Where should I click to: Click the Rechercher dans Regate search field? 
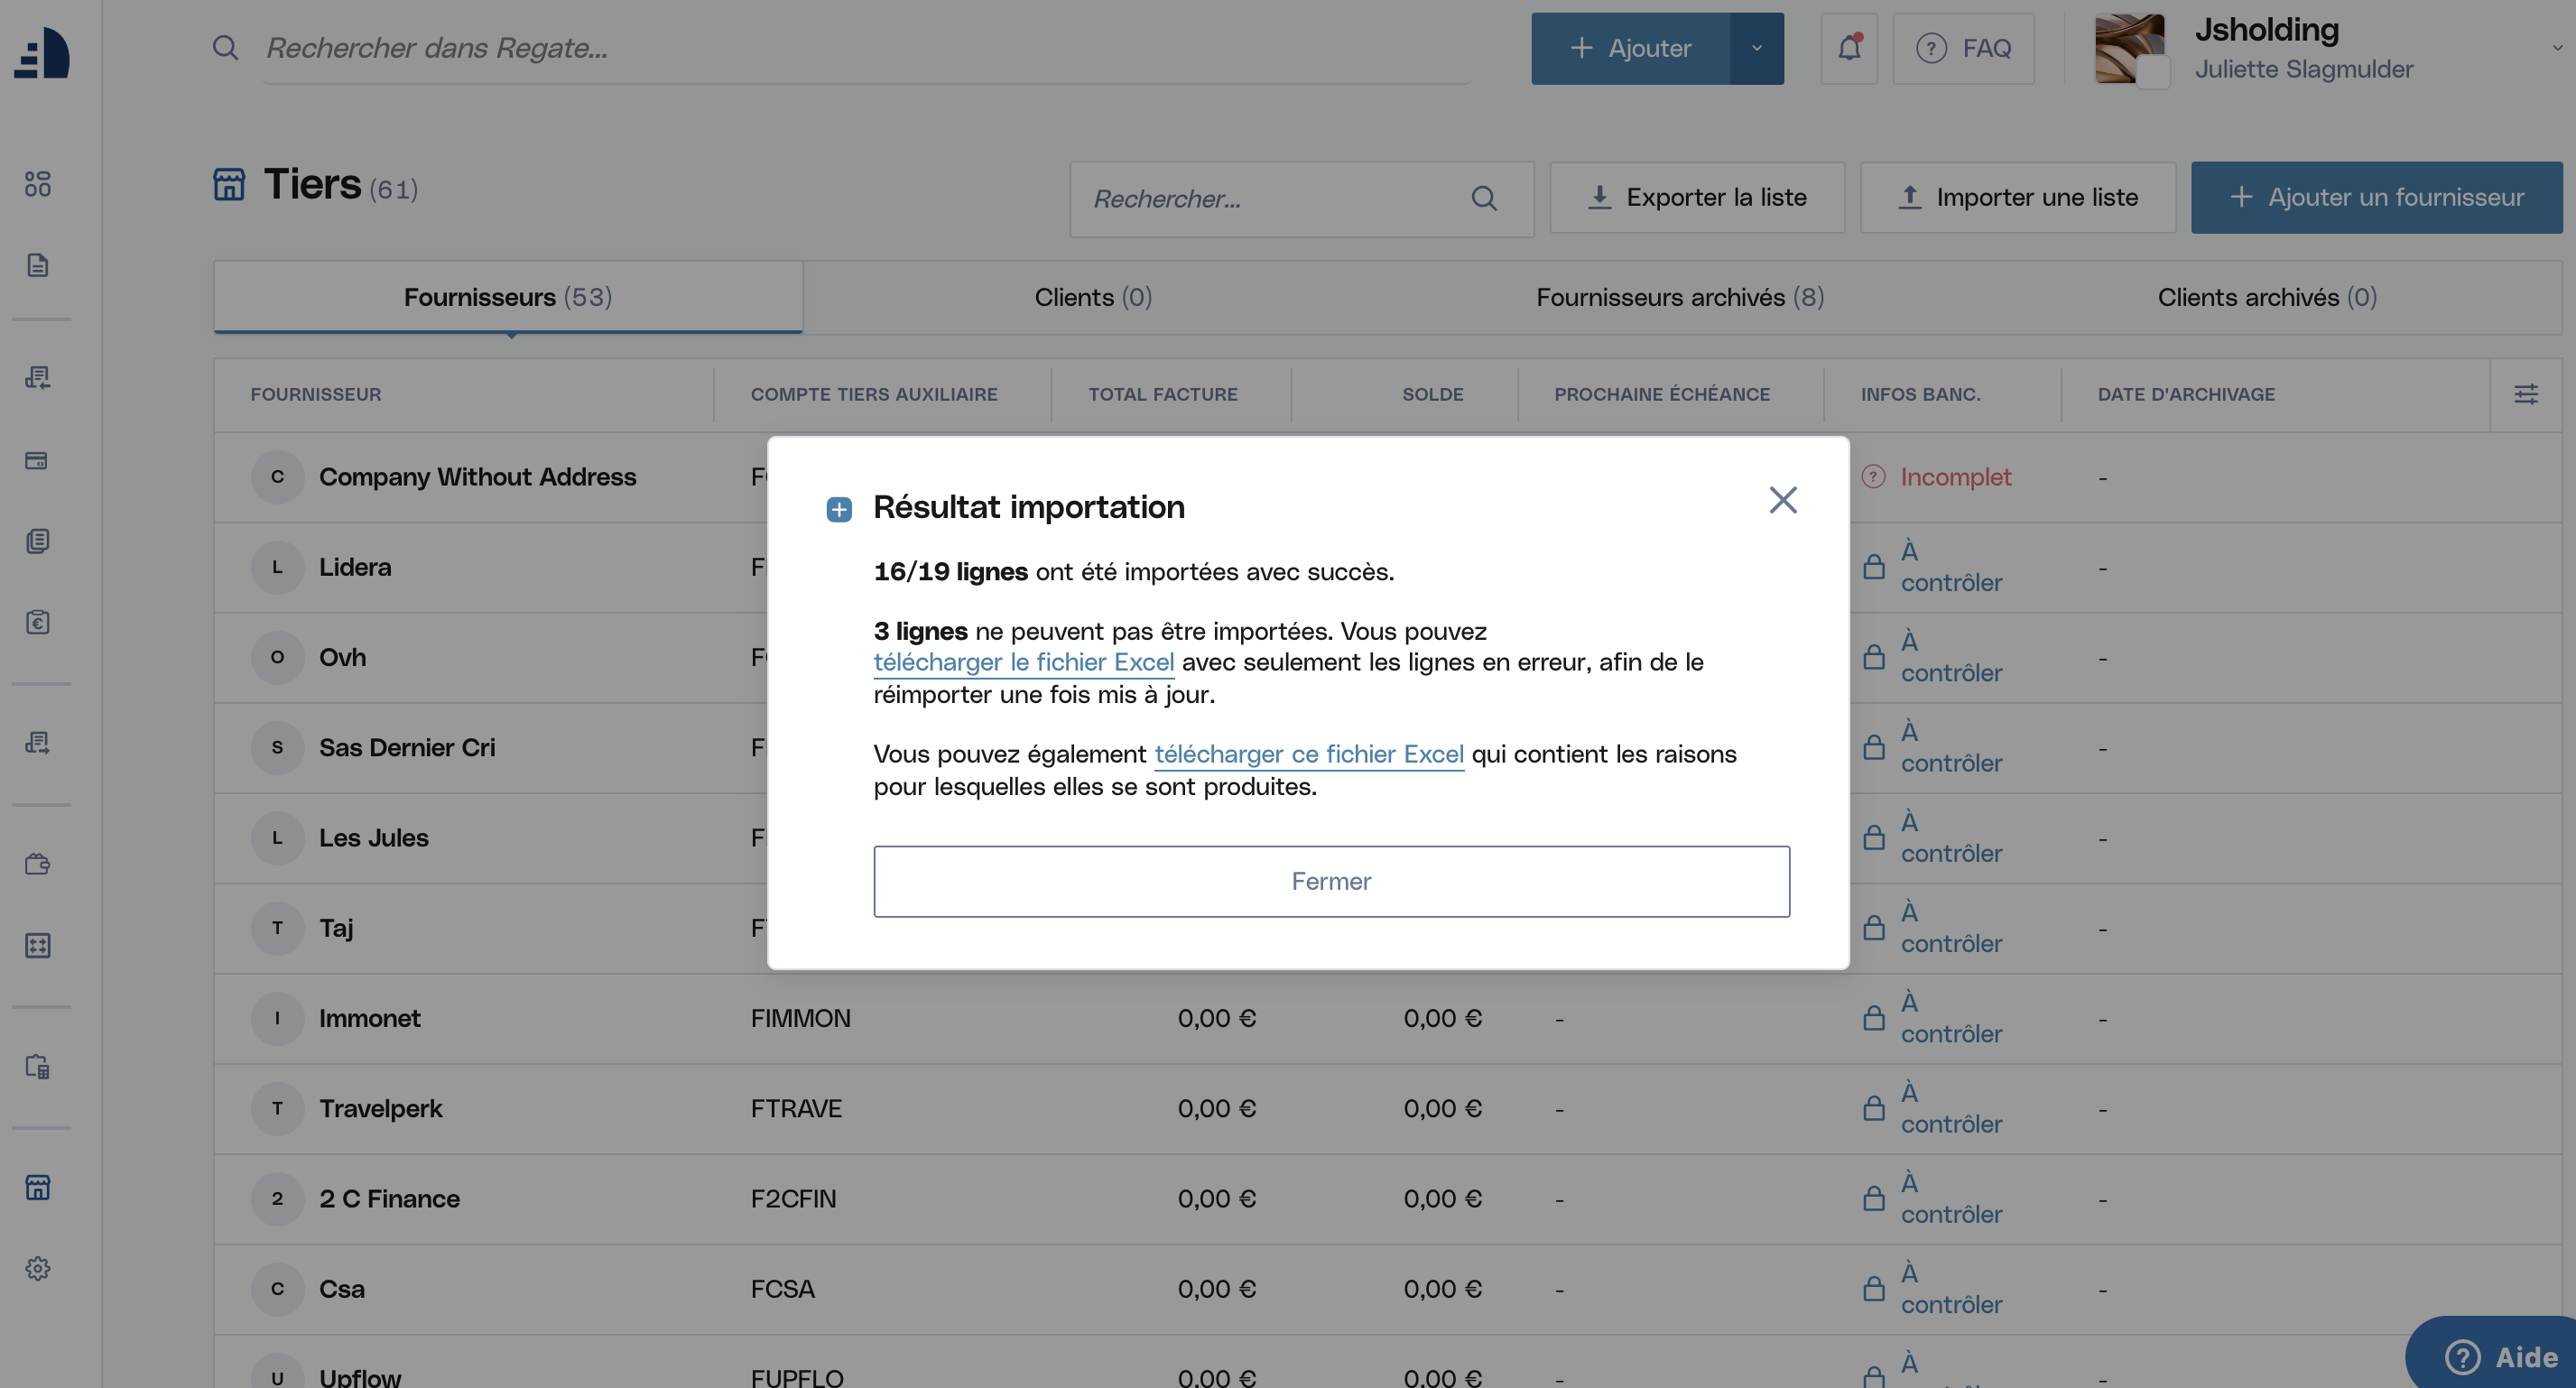[866, 48]
